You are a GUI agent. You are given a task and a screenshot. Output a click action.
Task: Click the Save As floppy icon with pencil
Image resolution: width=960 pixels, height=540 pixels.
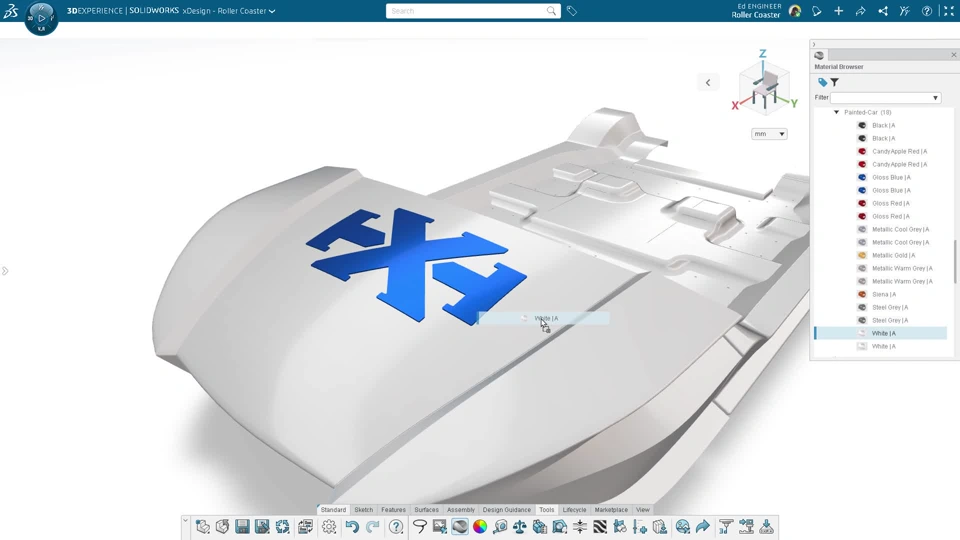(x=262, y=527)
